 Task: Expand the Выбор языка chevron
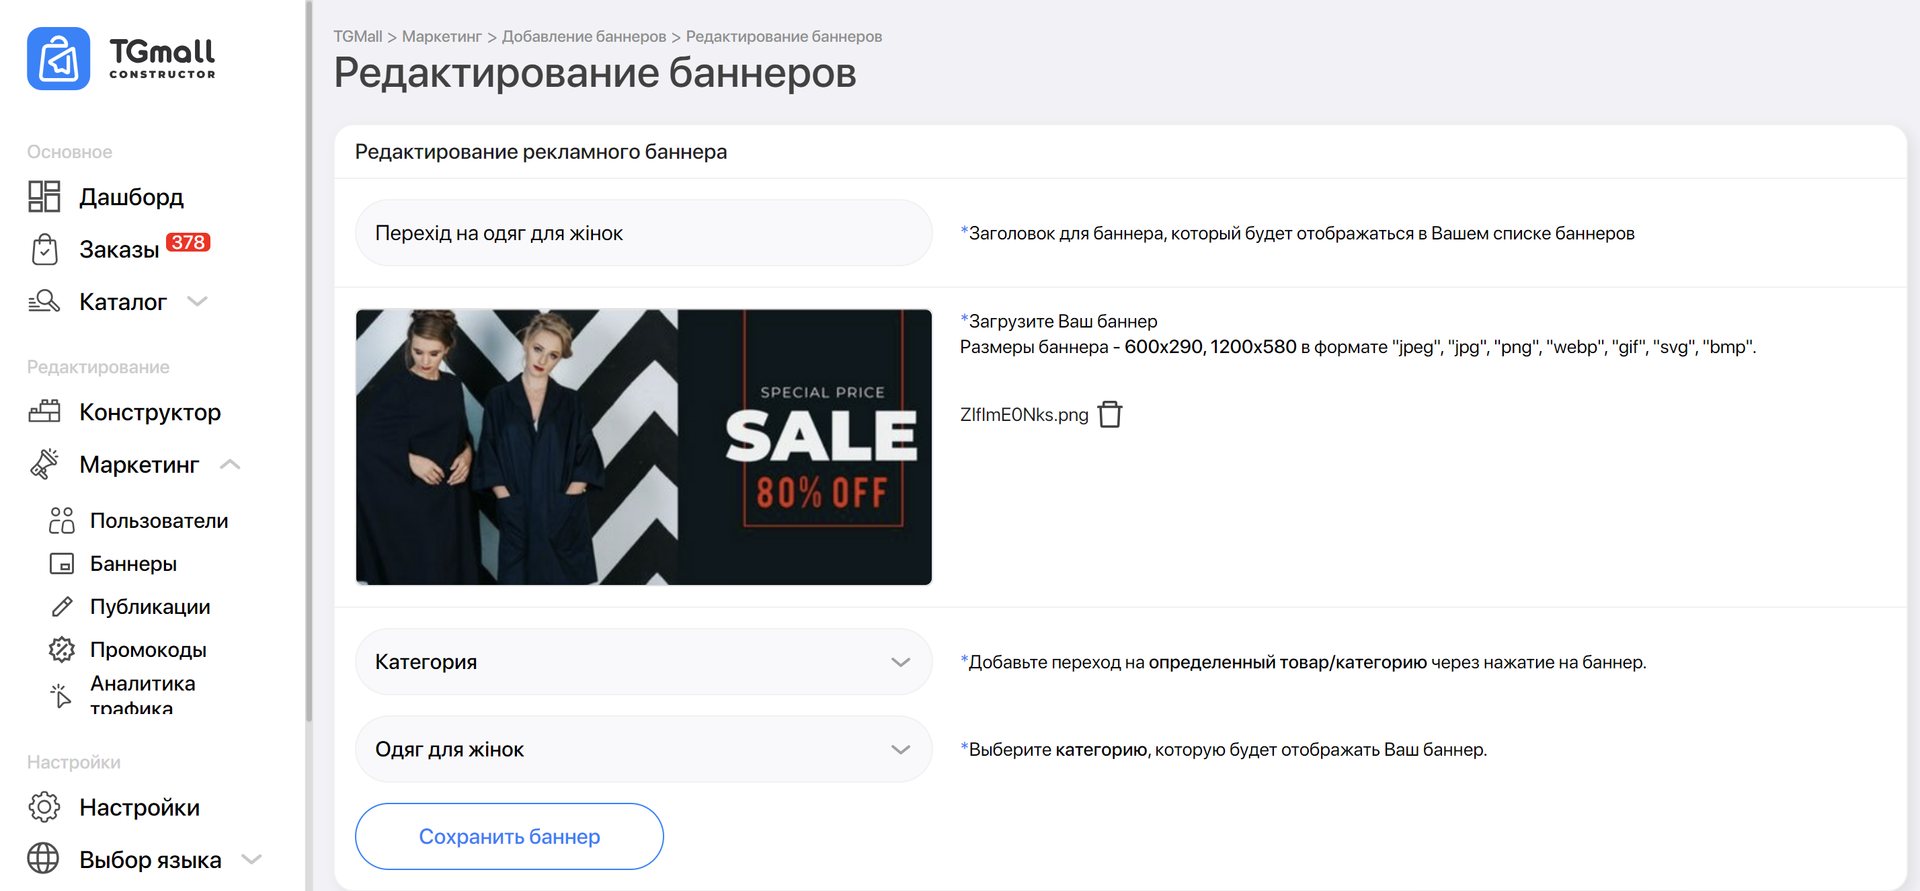point(252,859)
